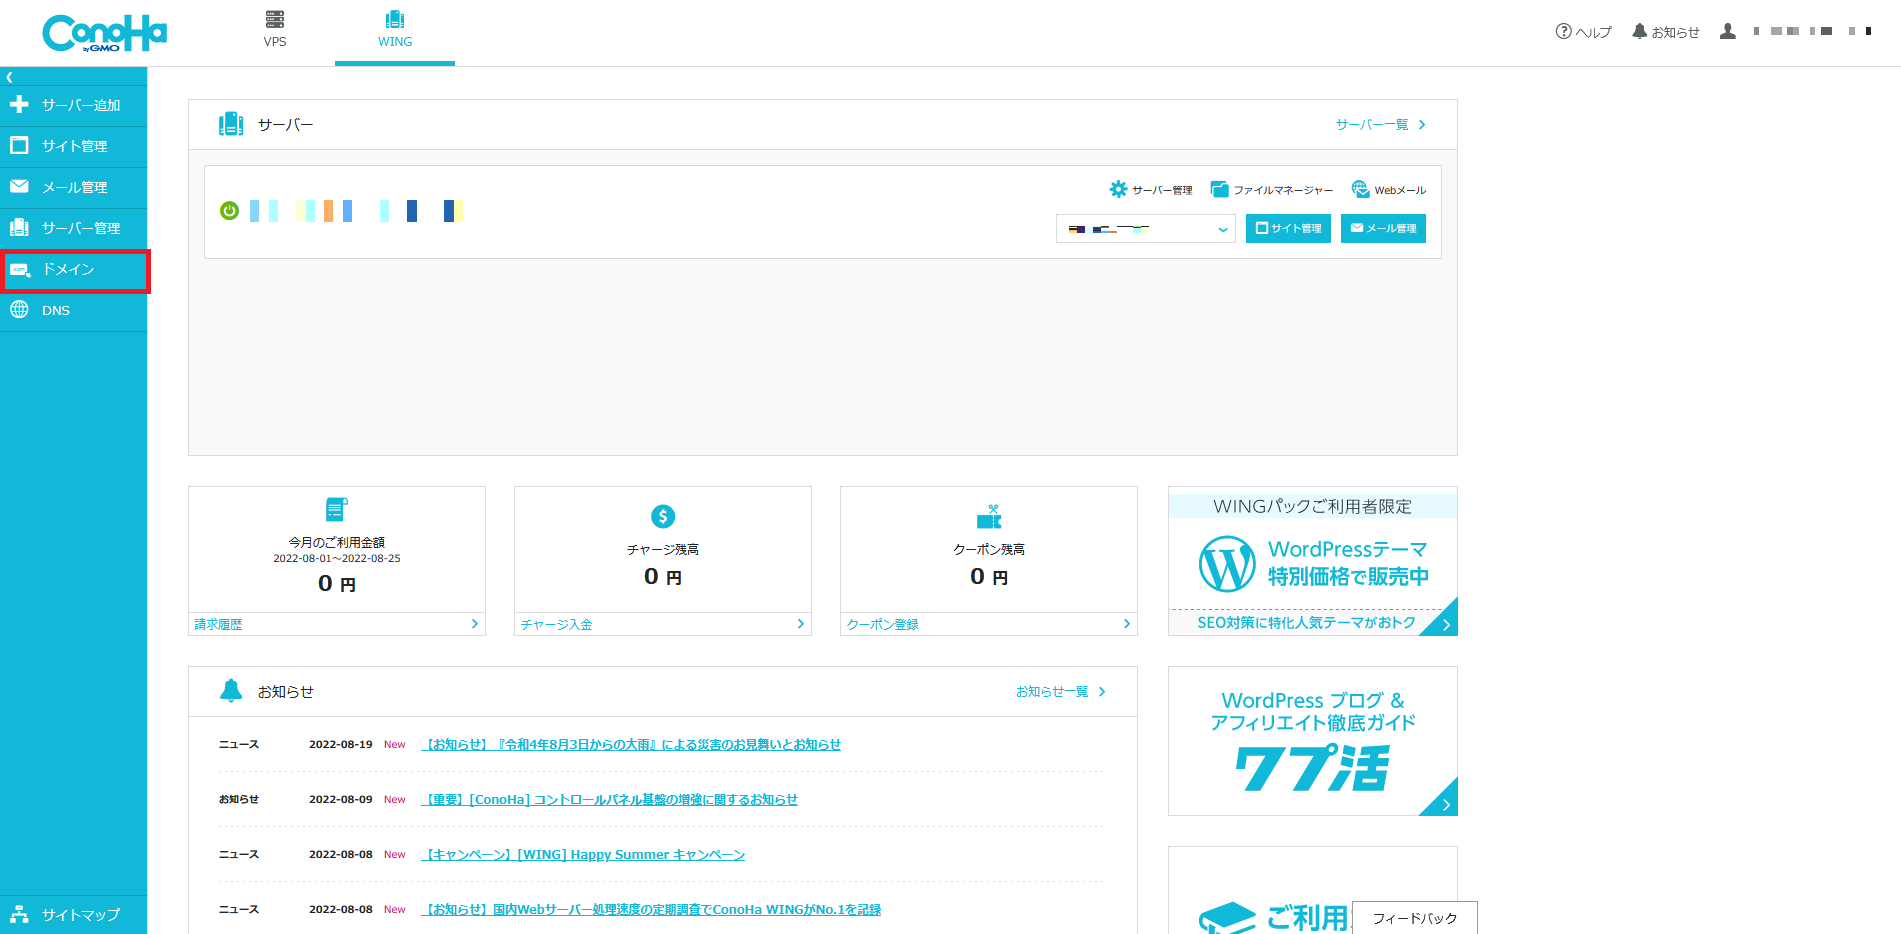This screenshot has width=1901, height=934.
Task: Expand the domain selection dropdown
Action: (x=1146, y=229)
